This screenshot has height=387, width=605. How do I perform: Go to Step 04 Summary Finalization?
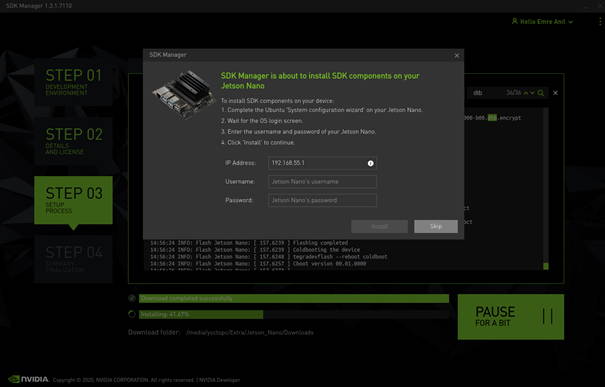(x=73, y=259)
